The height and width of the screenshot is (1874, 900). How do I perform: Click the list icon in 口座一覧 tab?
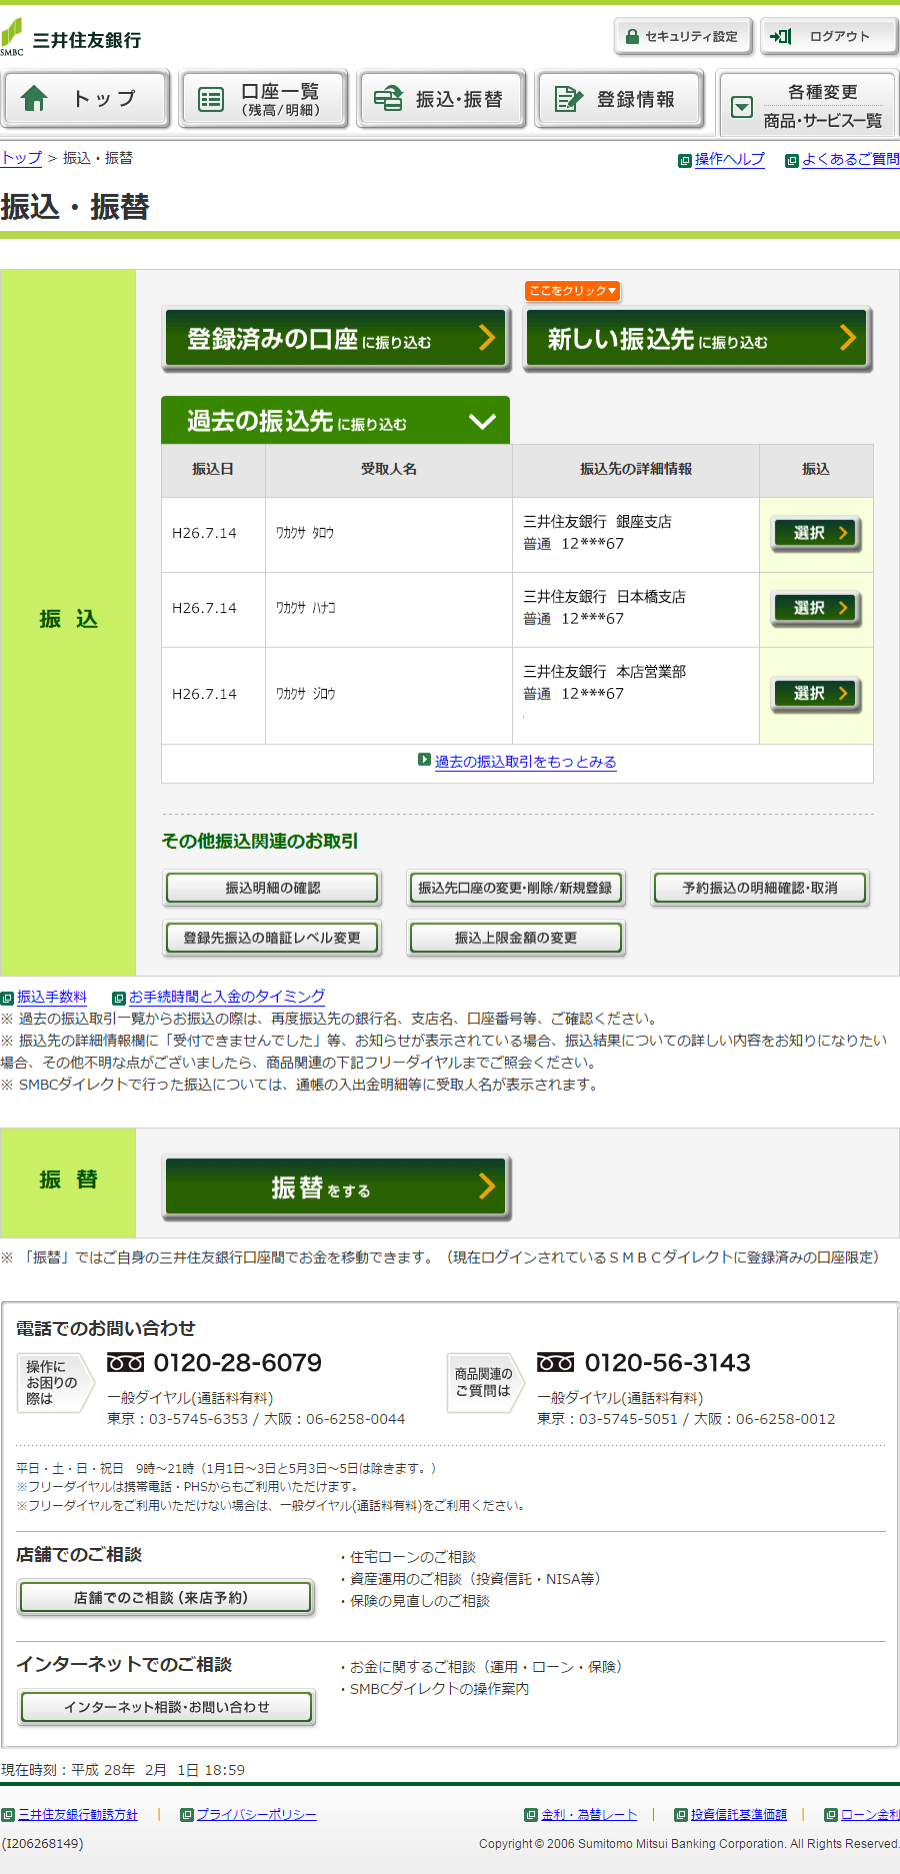(x=211, y=99)
